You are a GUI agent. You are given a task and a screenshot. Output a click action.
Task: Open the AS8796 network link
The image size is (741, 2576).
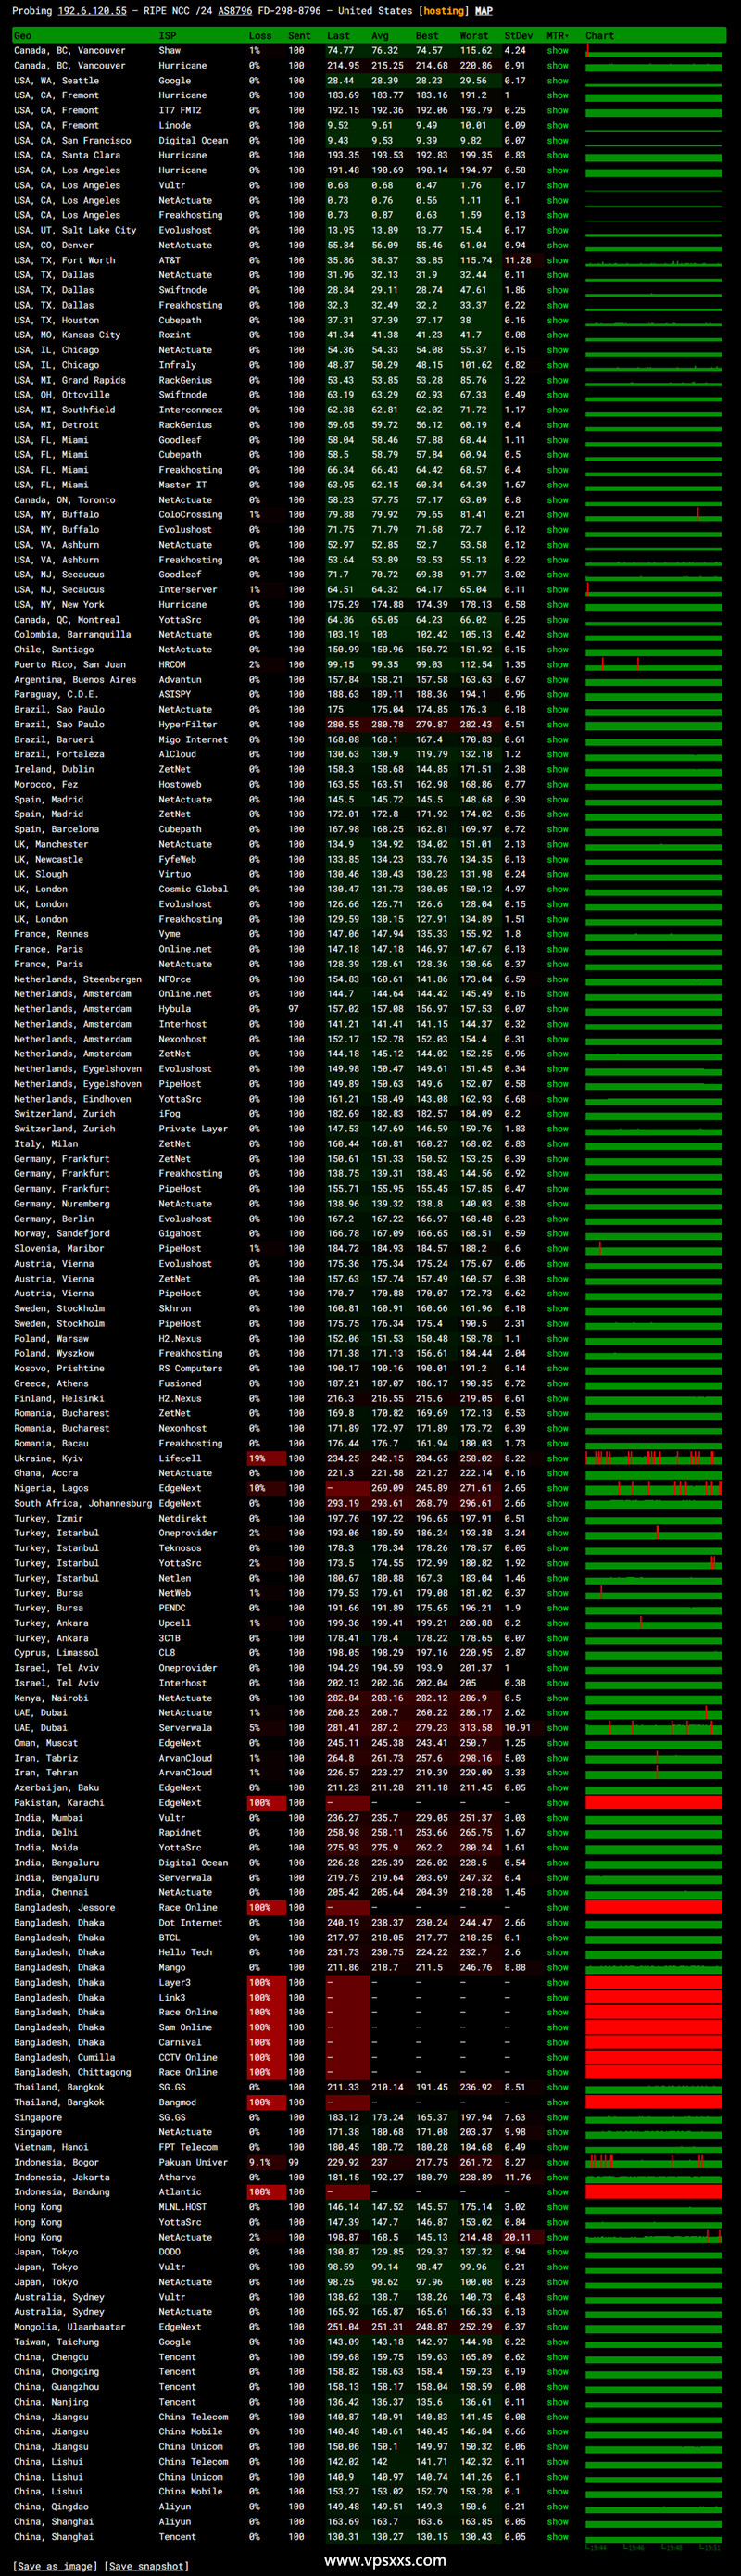[x=235, y=11]
